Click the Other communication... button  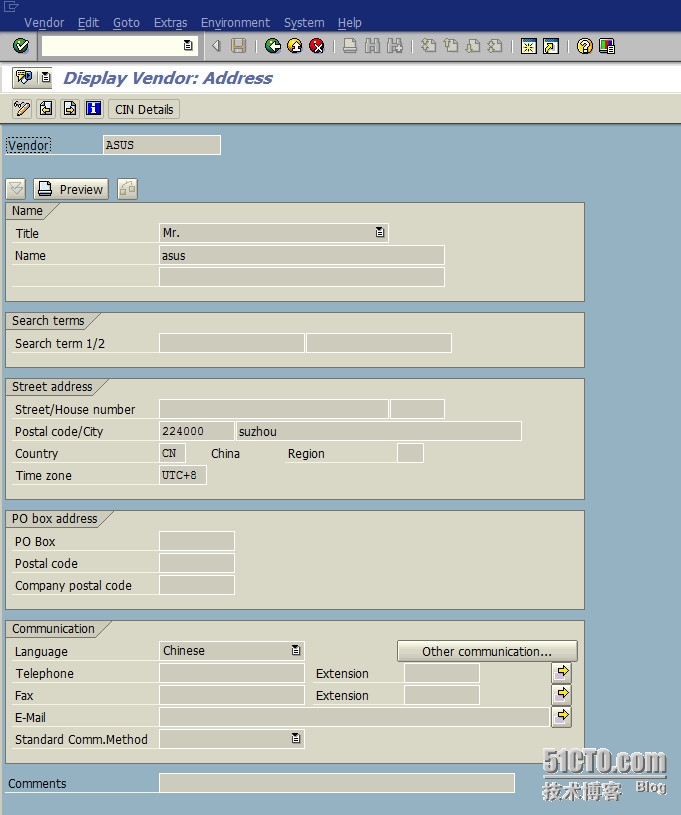coord(487,651)
